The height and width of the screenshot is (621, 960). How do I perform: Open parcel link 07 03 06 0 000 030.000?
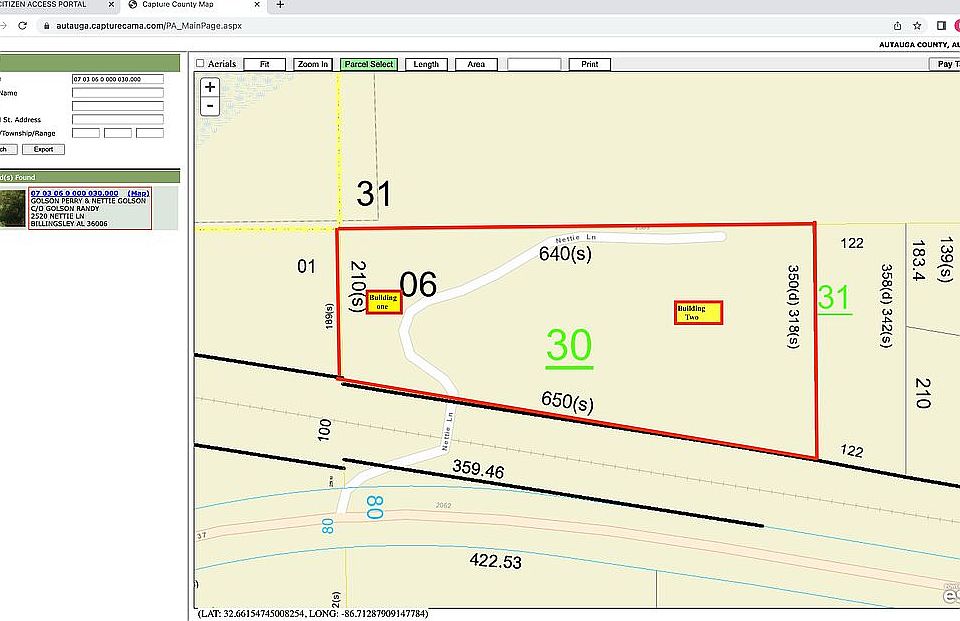pyautogui.click(x=74, y=193)
